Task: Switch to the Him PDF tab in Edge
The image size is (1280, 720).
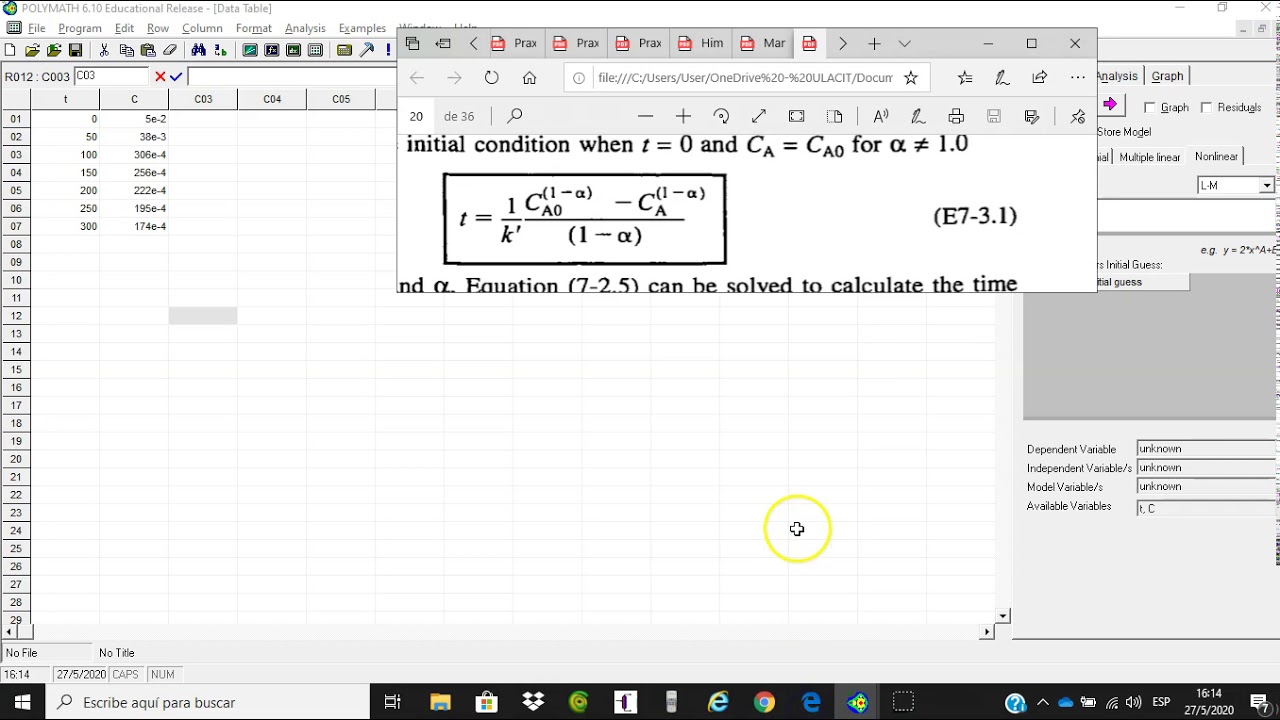Action: (x=701, y=43)
